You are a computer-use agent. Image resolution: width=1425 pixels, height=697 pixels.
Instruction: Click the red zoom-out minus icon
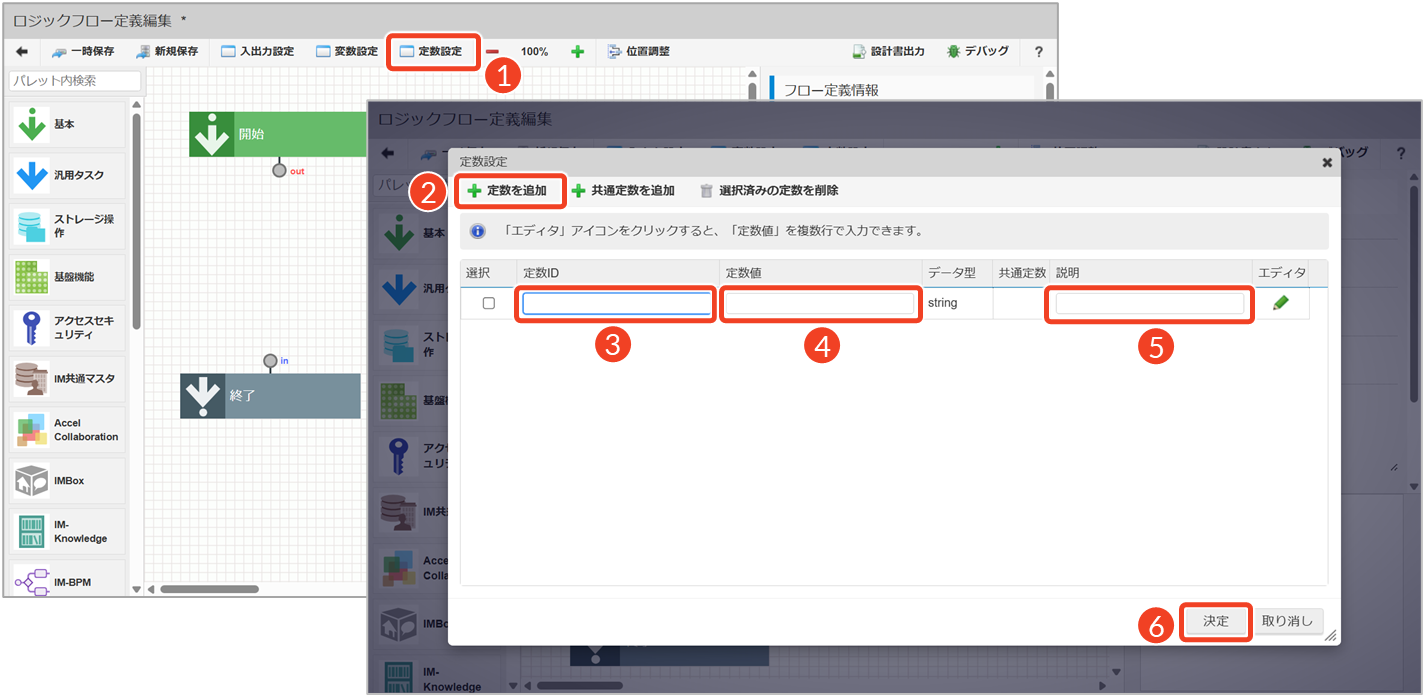493,51
